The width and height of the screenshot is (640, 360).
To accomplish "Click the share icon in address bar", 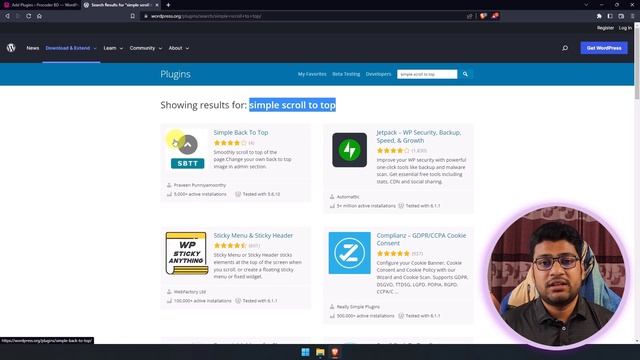I will pyautogui.click(x=469, y=16).
